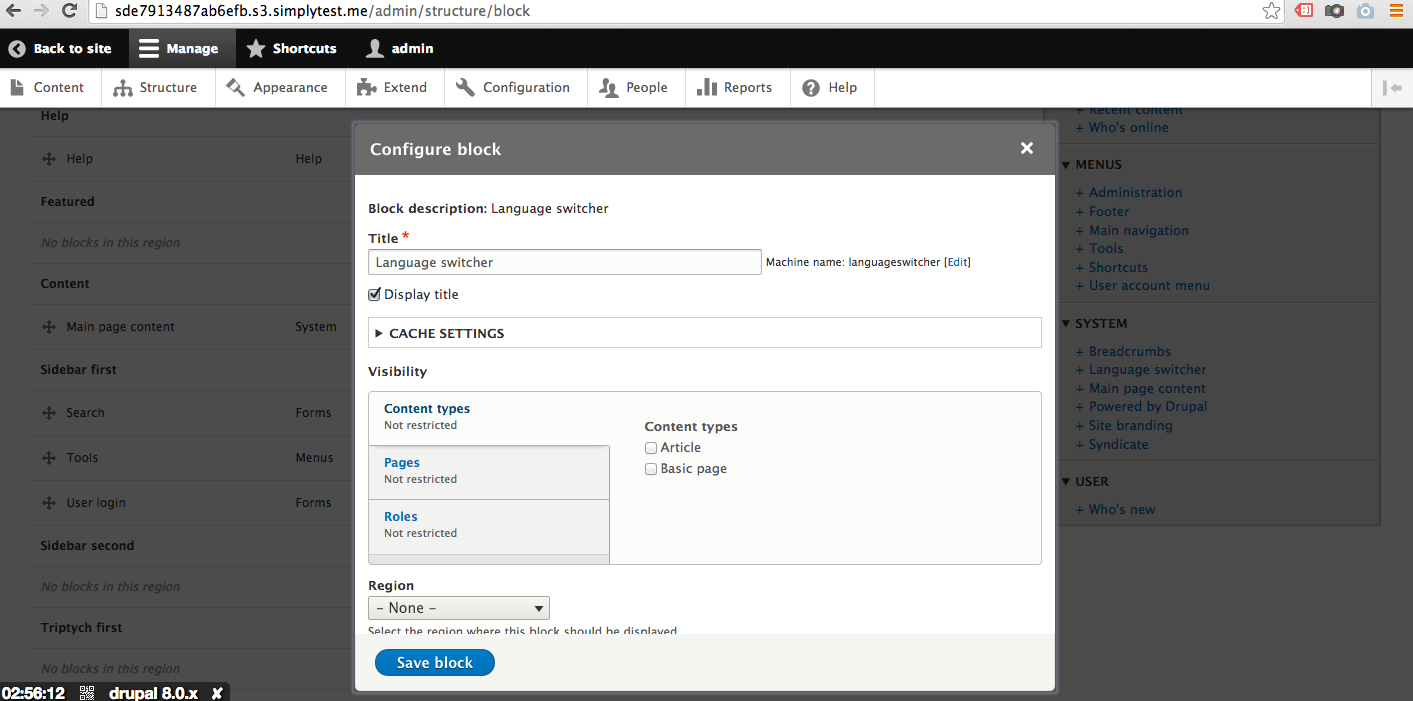Click the Syndicate link
The image size is (1413, 701).
(1118, 445)
